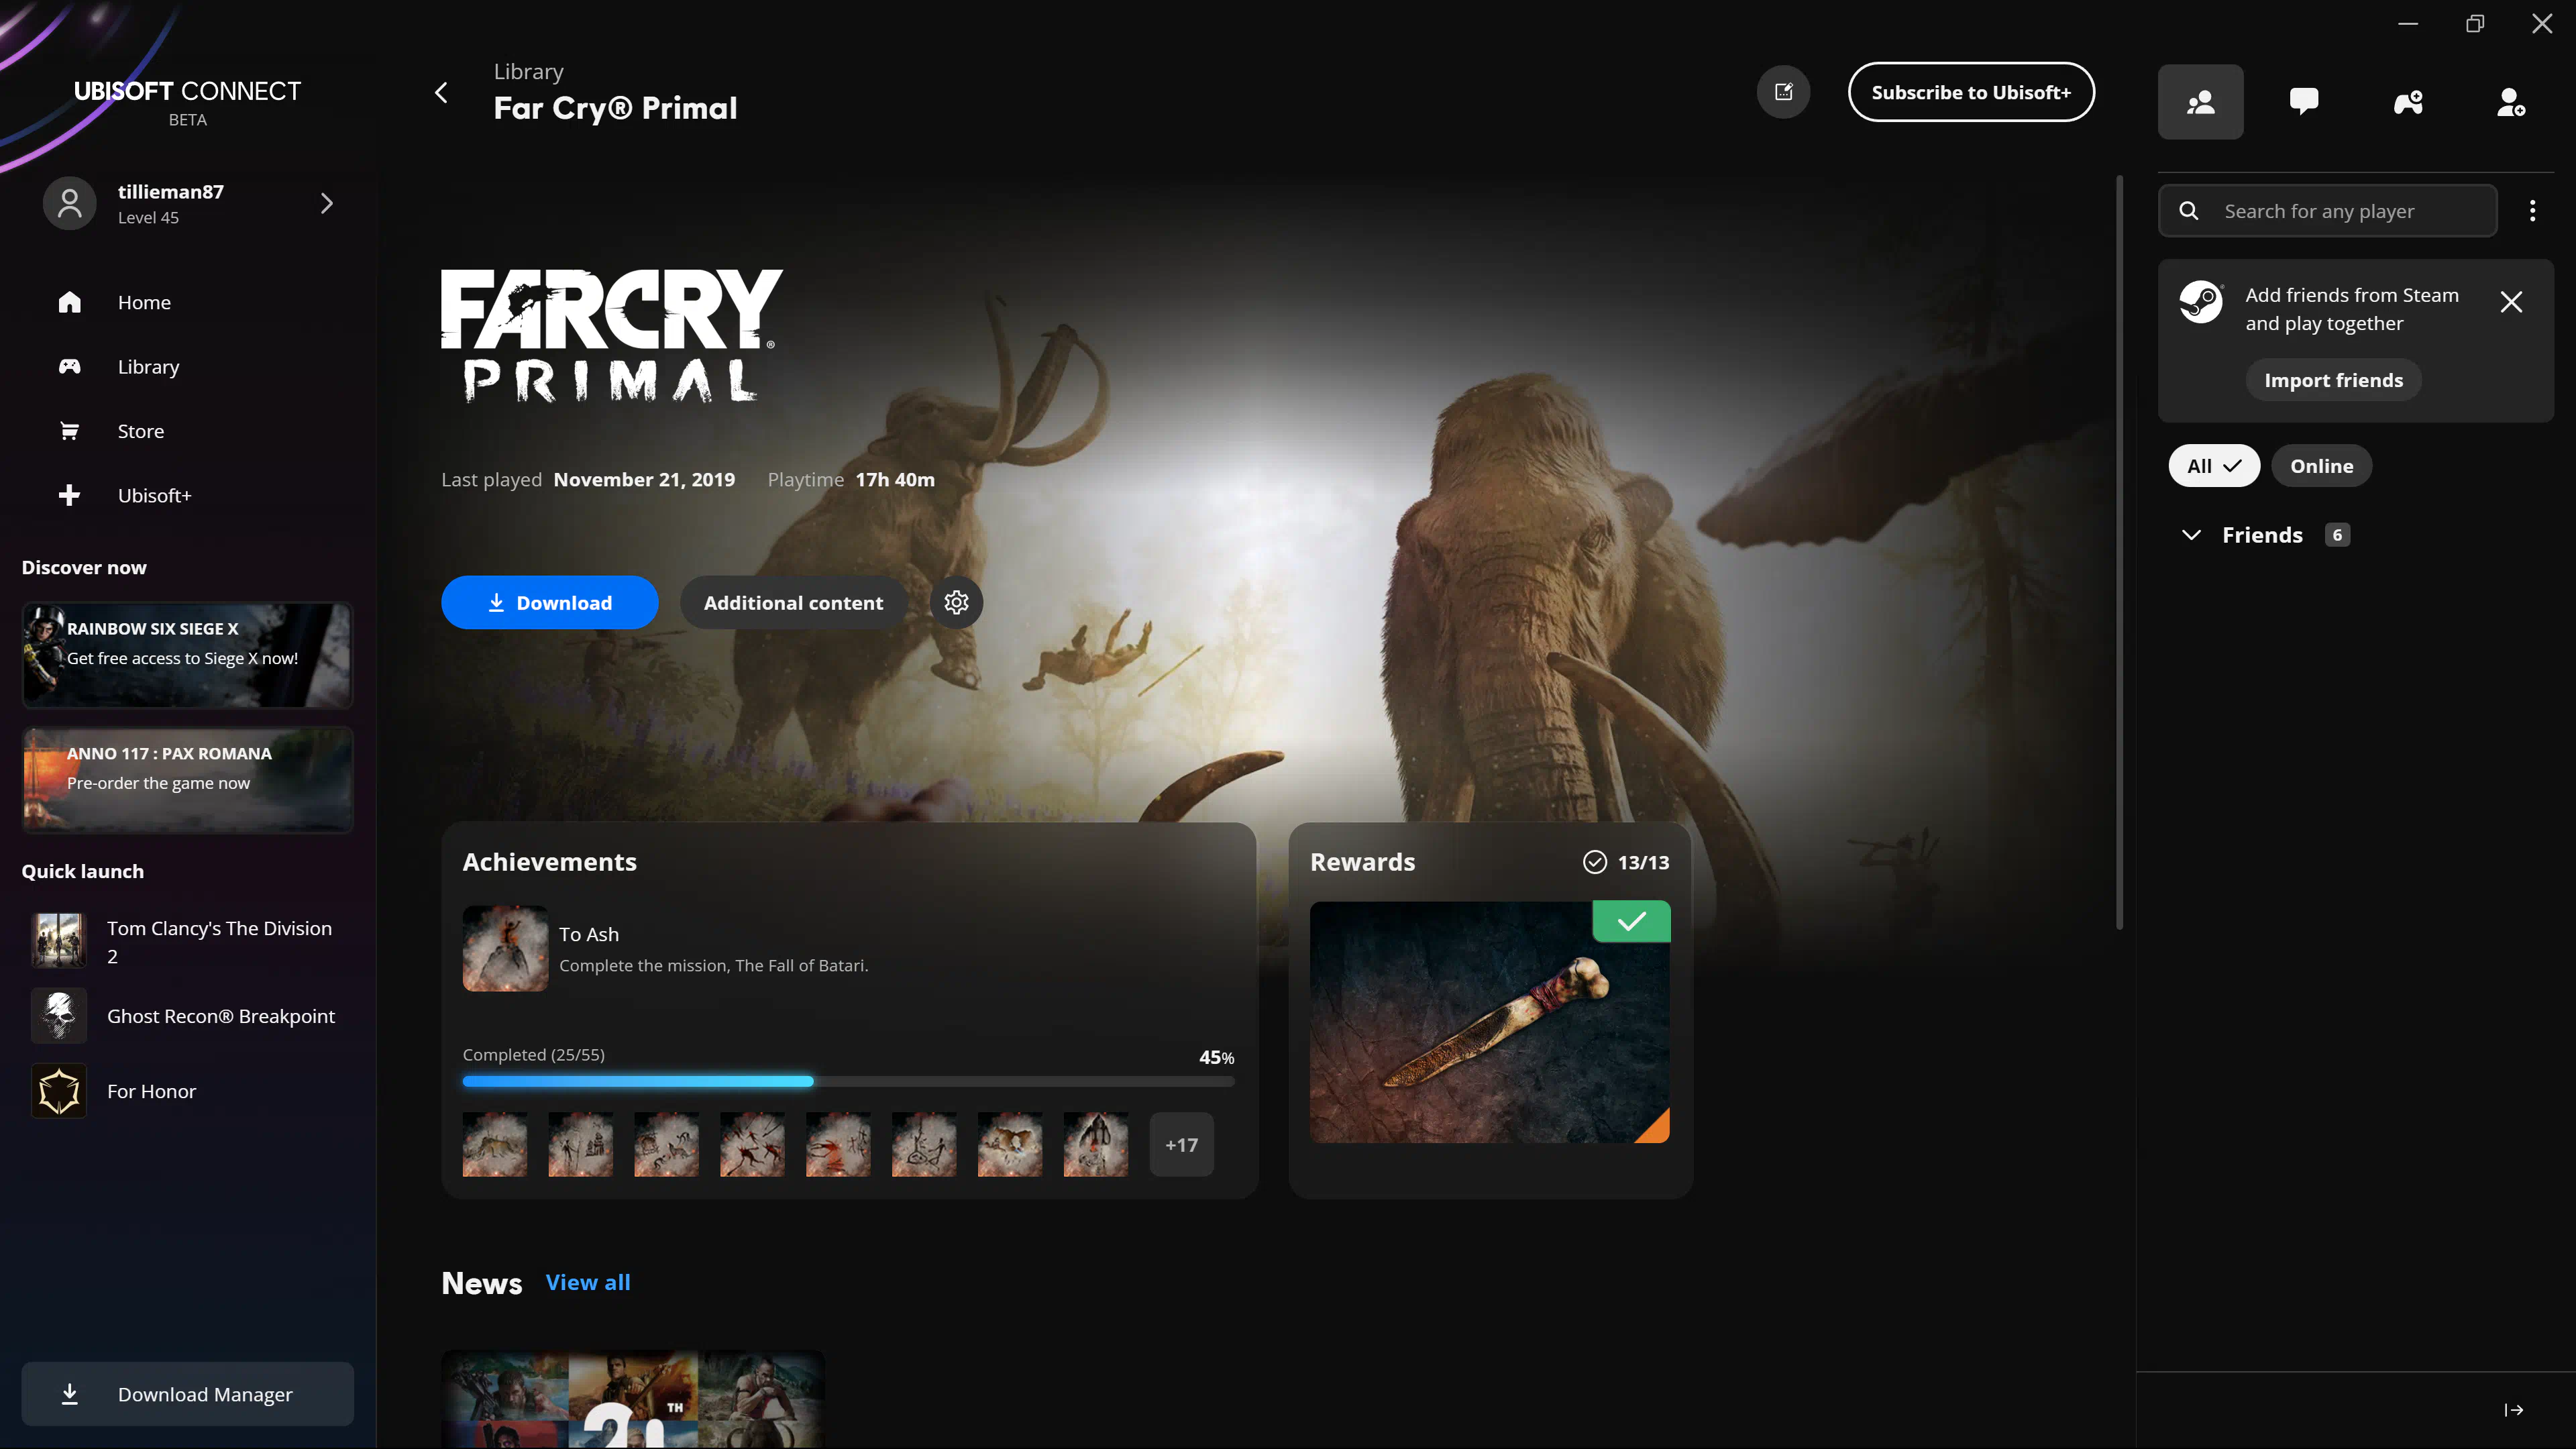Open the Download Manager
The height and width of the screenshot is (1449, 2576).
187,1394
